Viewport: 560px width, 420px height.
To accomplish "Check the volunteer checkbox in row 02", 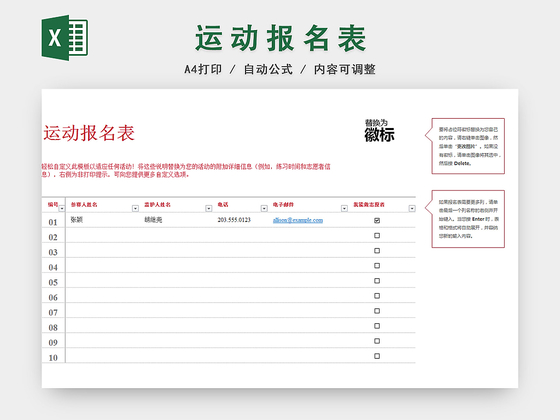I will click(x=377, y=235).
